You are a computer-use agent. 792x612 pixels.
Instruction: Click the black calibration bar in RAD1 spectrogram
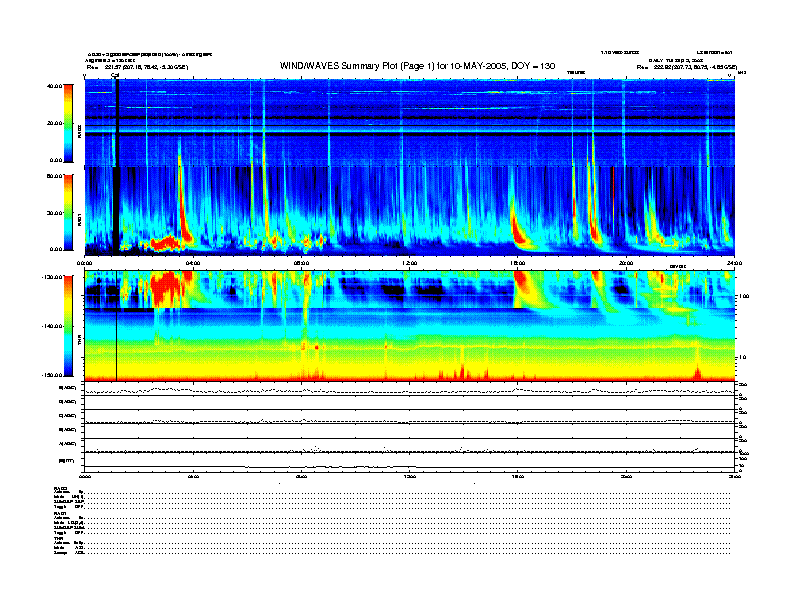(x=117, y=209)
